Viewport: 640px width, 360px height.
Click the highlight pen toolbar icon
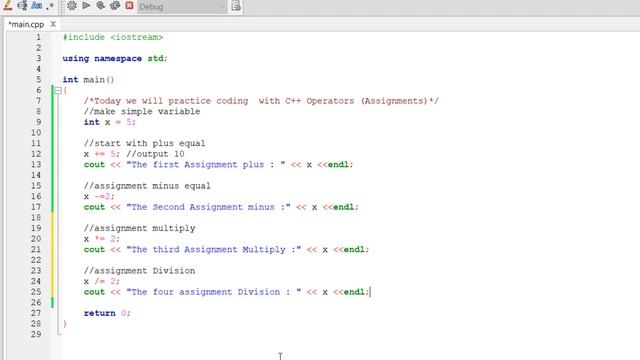[x=7, y=6]
